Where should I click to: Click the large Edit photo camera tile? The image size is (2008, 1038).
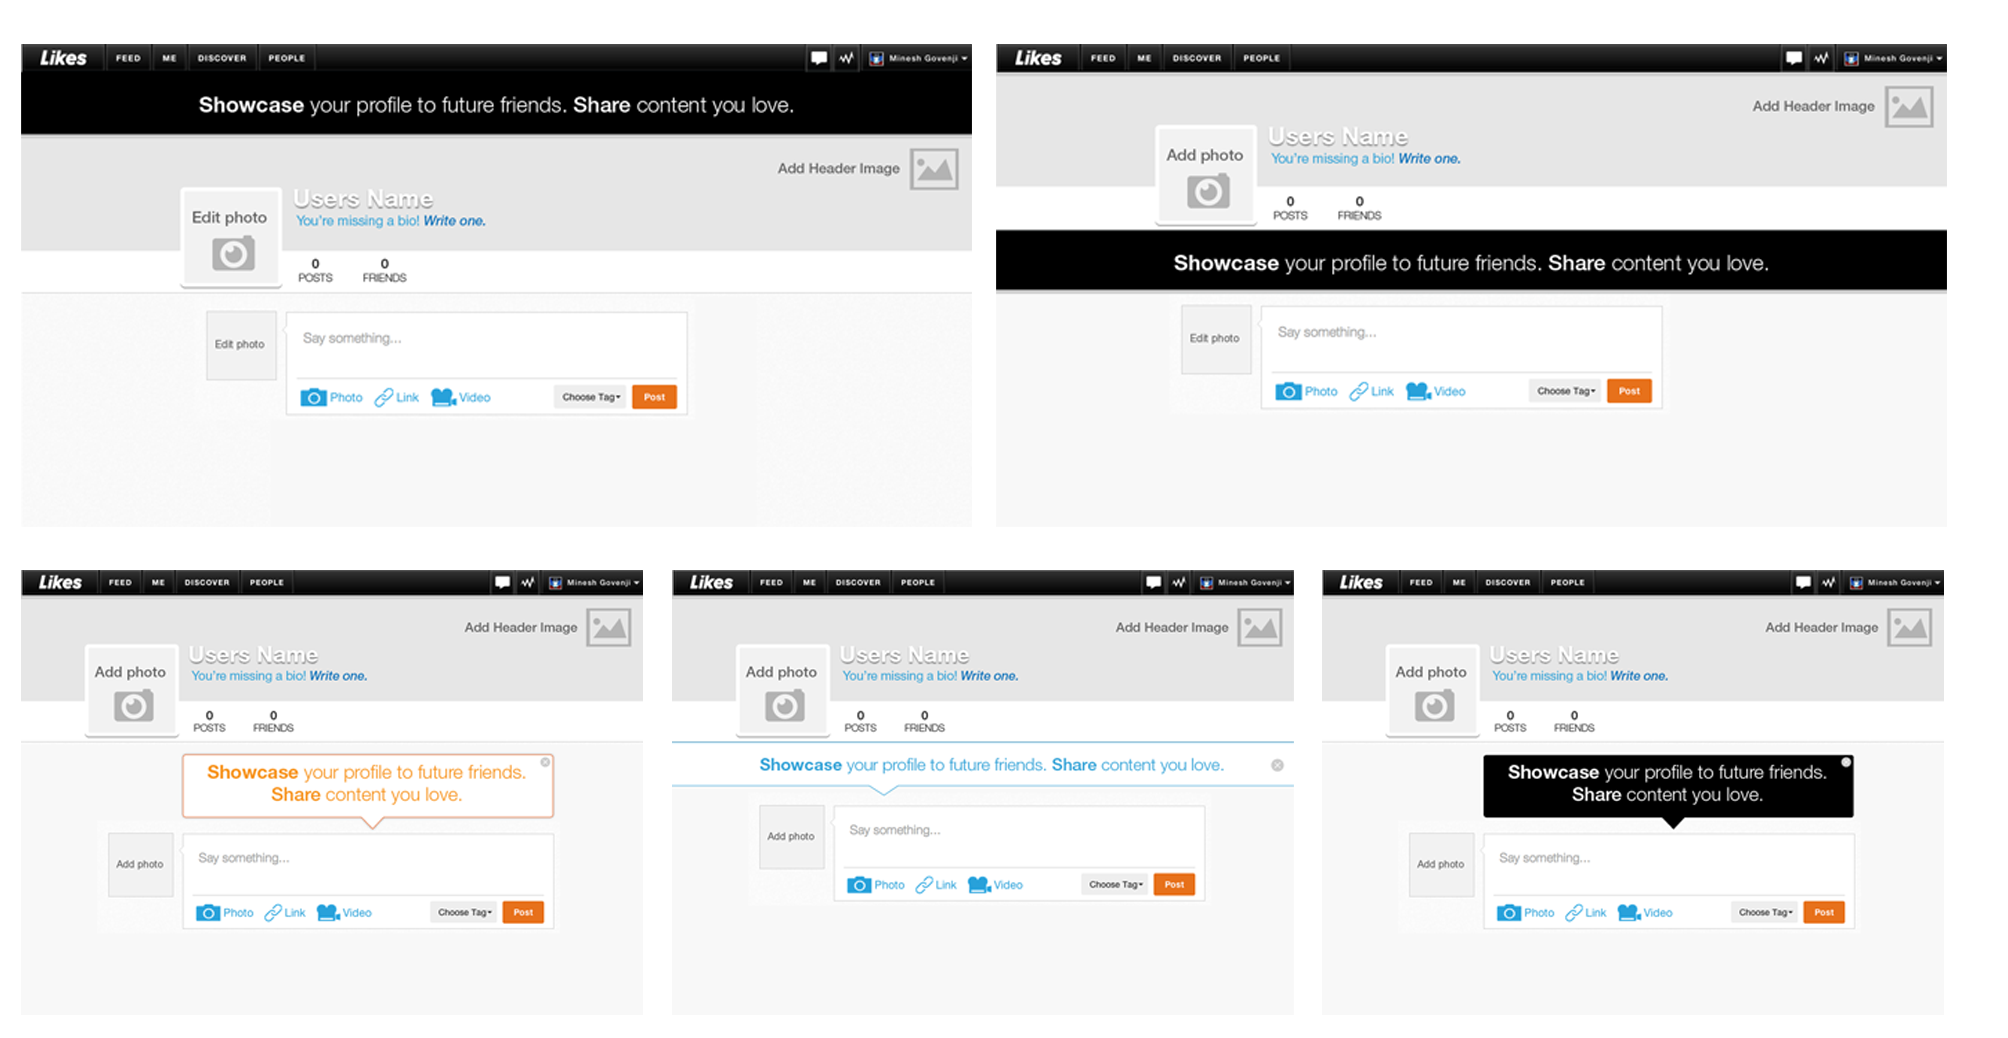tap(231, 238)
